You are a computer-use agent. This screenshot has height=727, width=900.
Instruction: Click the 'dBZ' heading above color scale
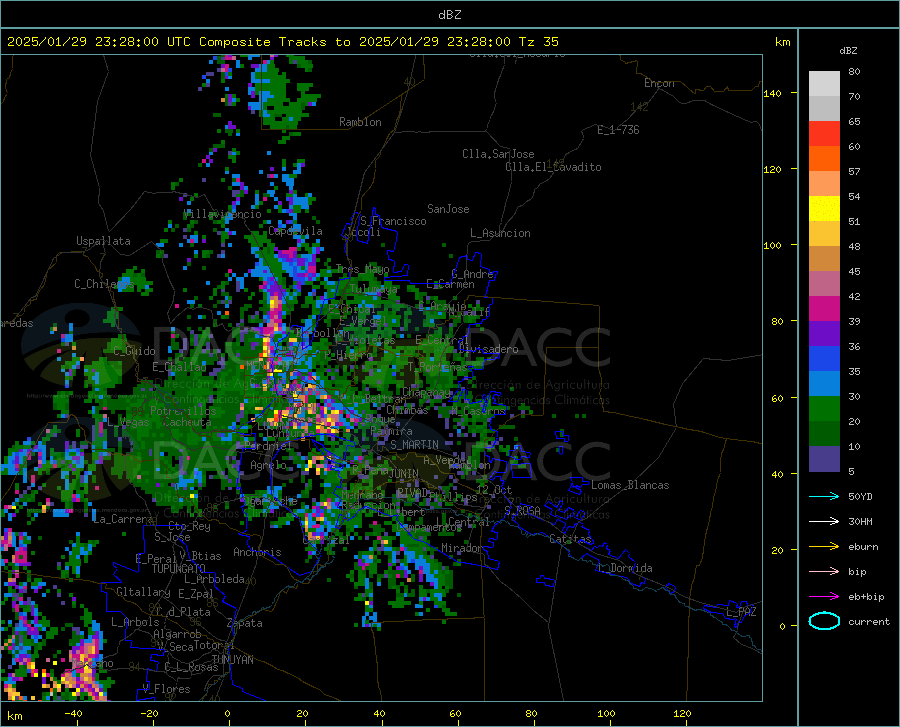pos(848,50)
